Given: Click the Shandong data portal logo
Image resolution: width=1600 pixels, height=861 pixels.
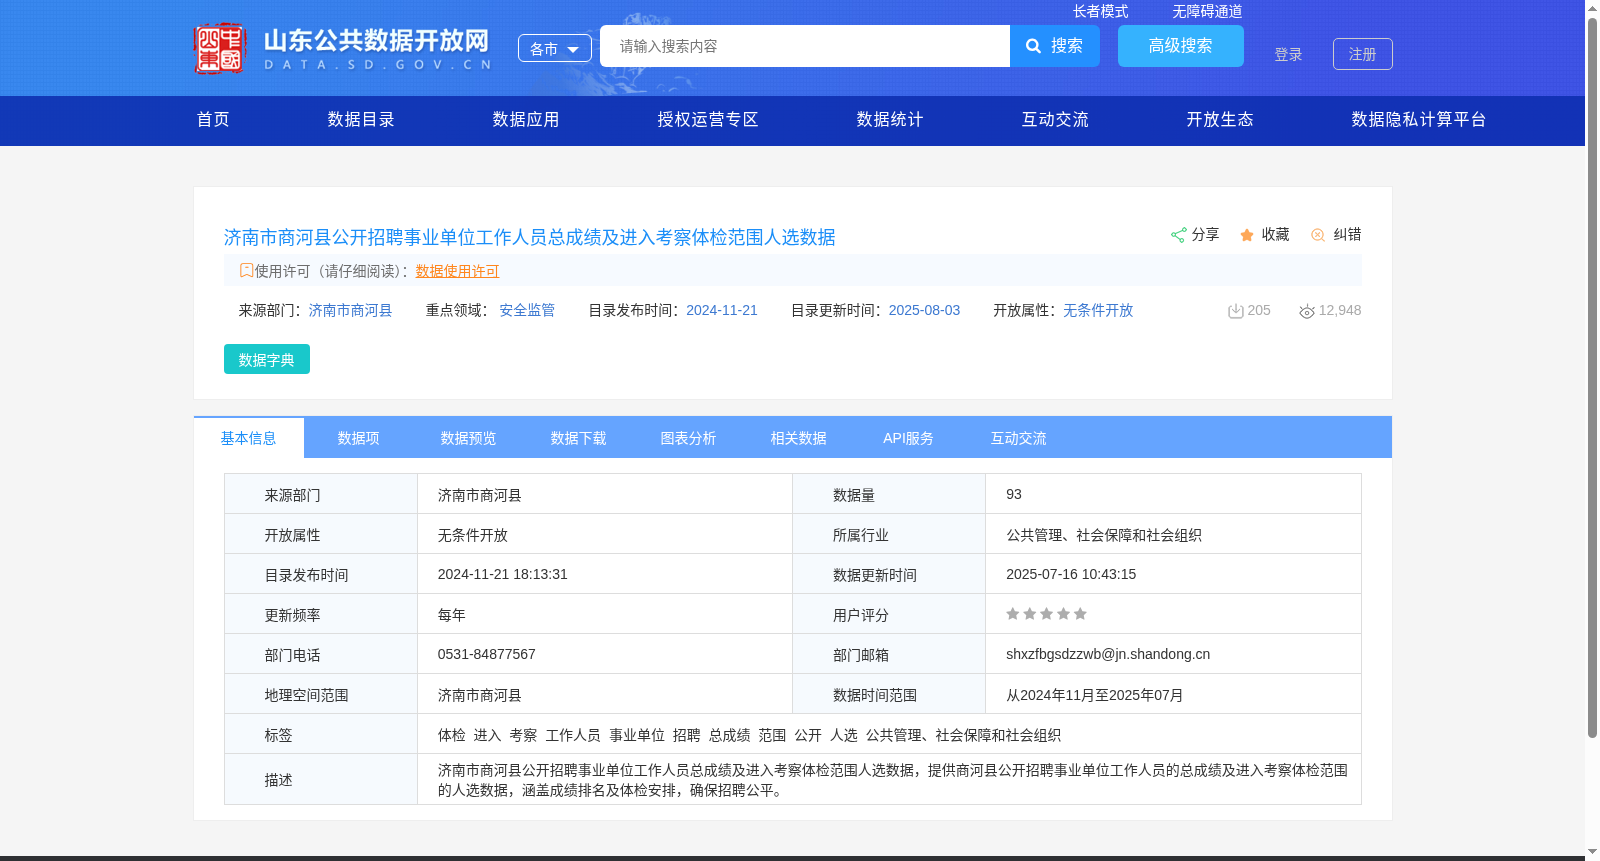Looking at the screenshot, I should (342, 48).
